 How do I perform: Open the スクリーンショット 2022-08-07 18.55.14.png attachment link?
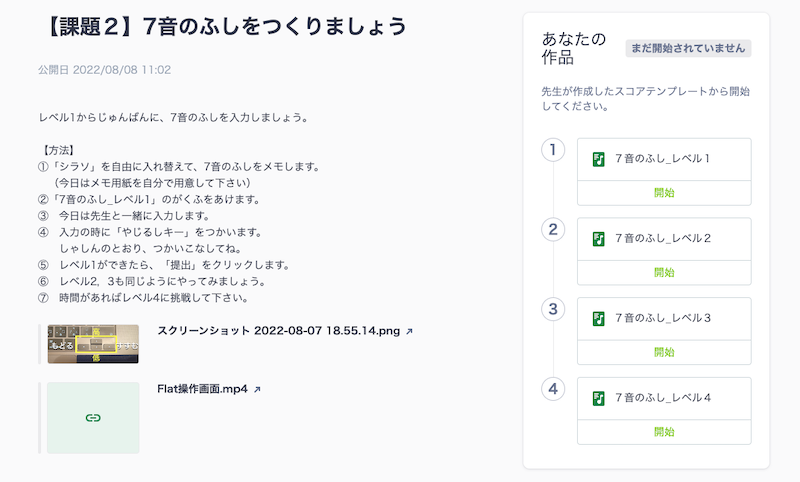point(278,330)
